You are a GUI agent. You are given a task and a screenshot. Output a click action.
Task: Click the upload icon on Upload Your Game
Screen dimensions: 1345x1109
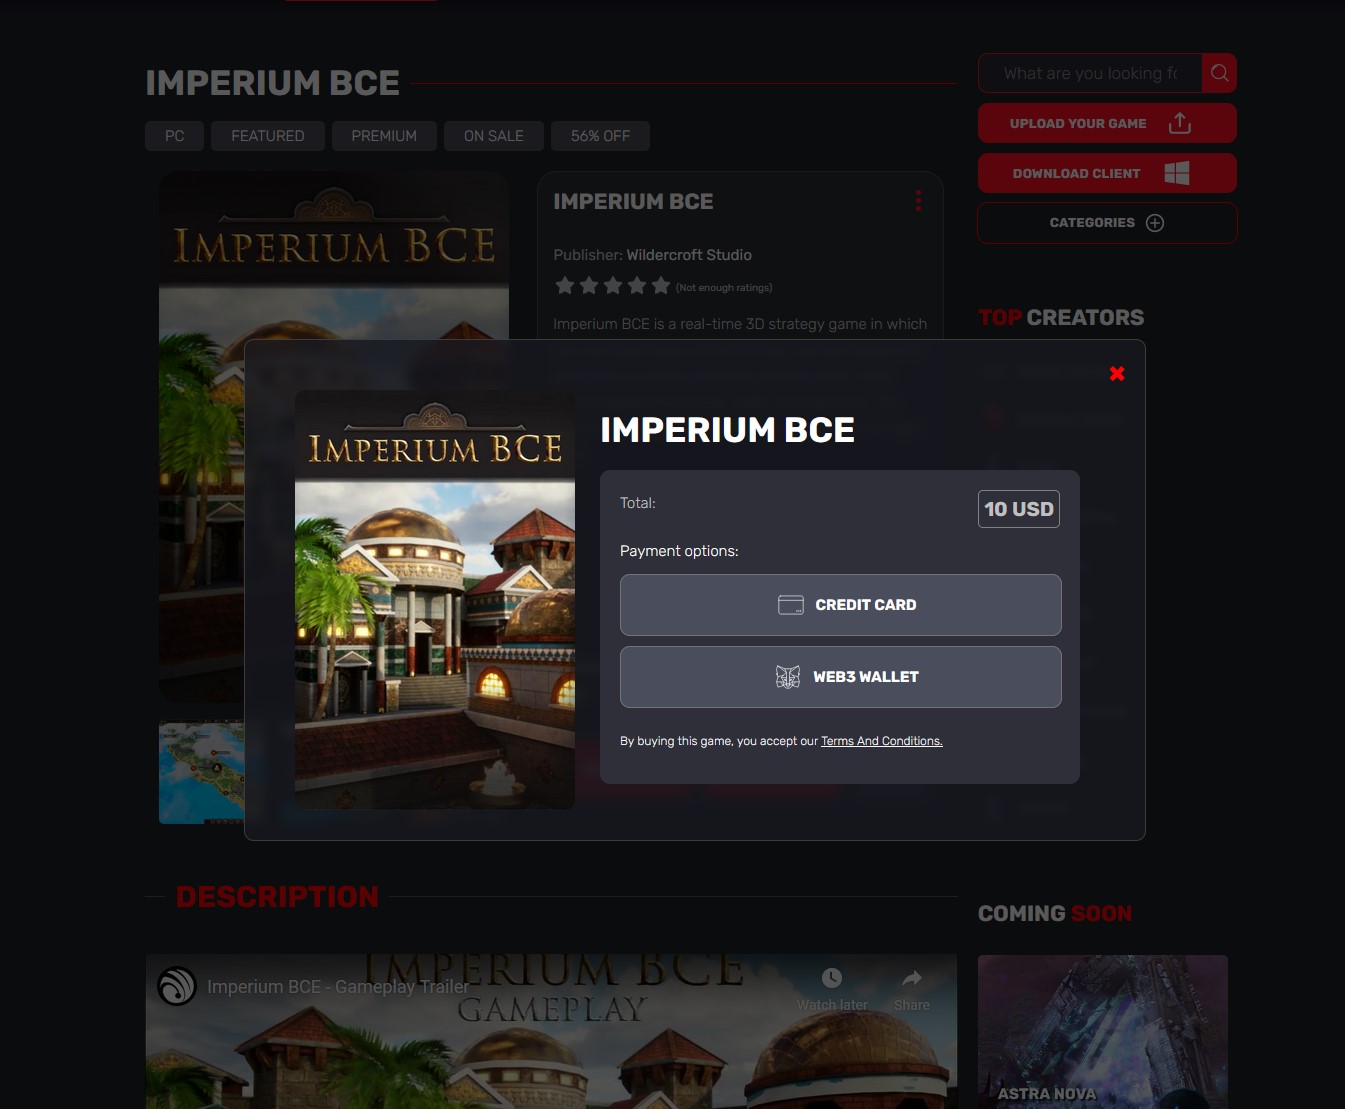1179,122
